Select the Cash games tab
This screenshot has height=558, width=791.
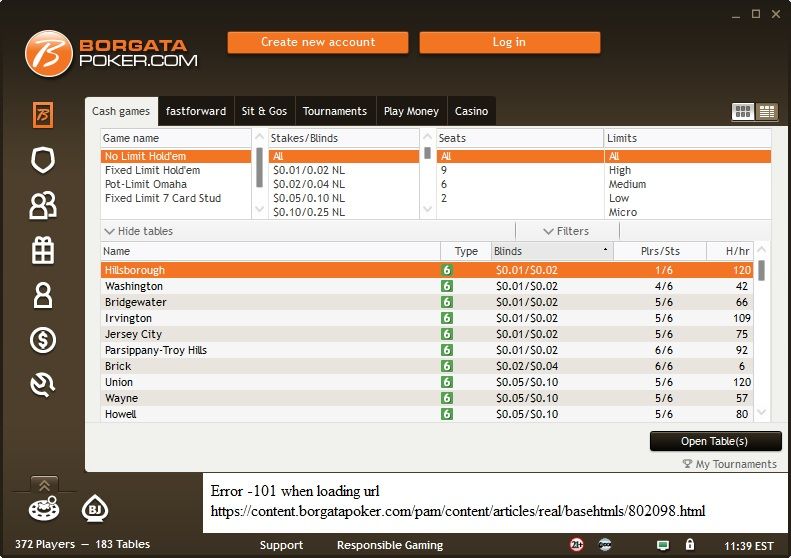pyautogui.click(x=121, y=111)
